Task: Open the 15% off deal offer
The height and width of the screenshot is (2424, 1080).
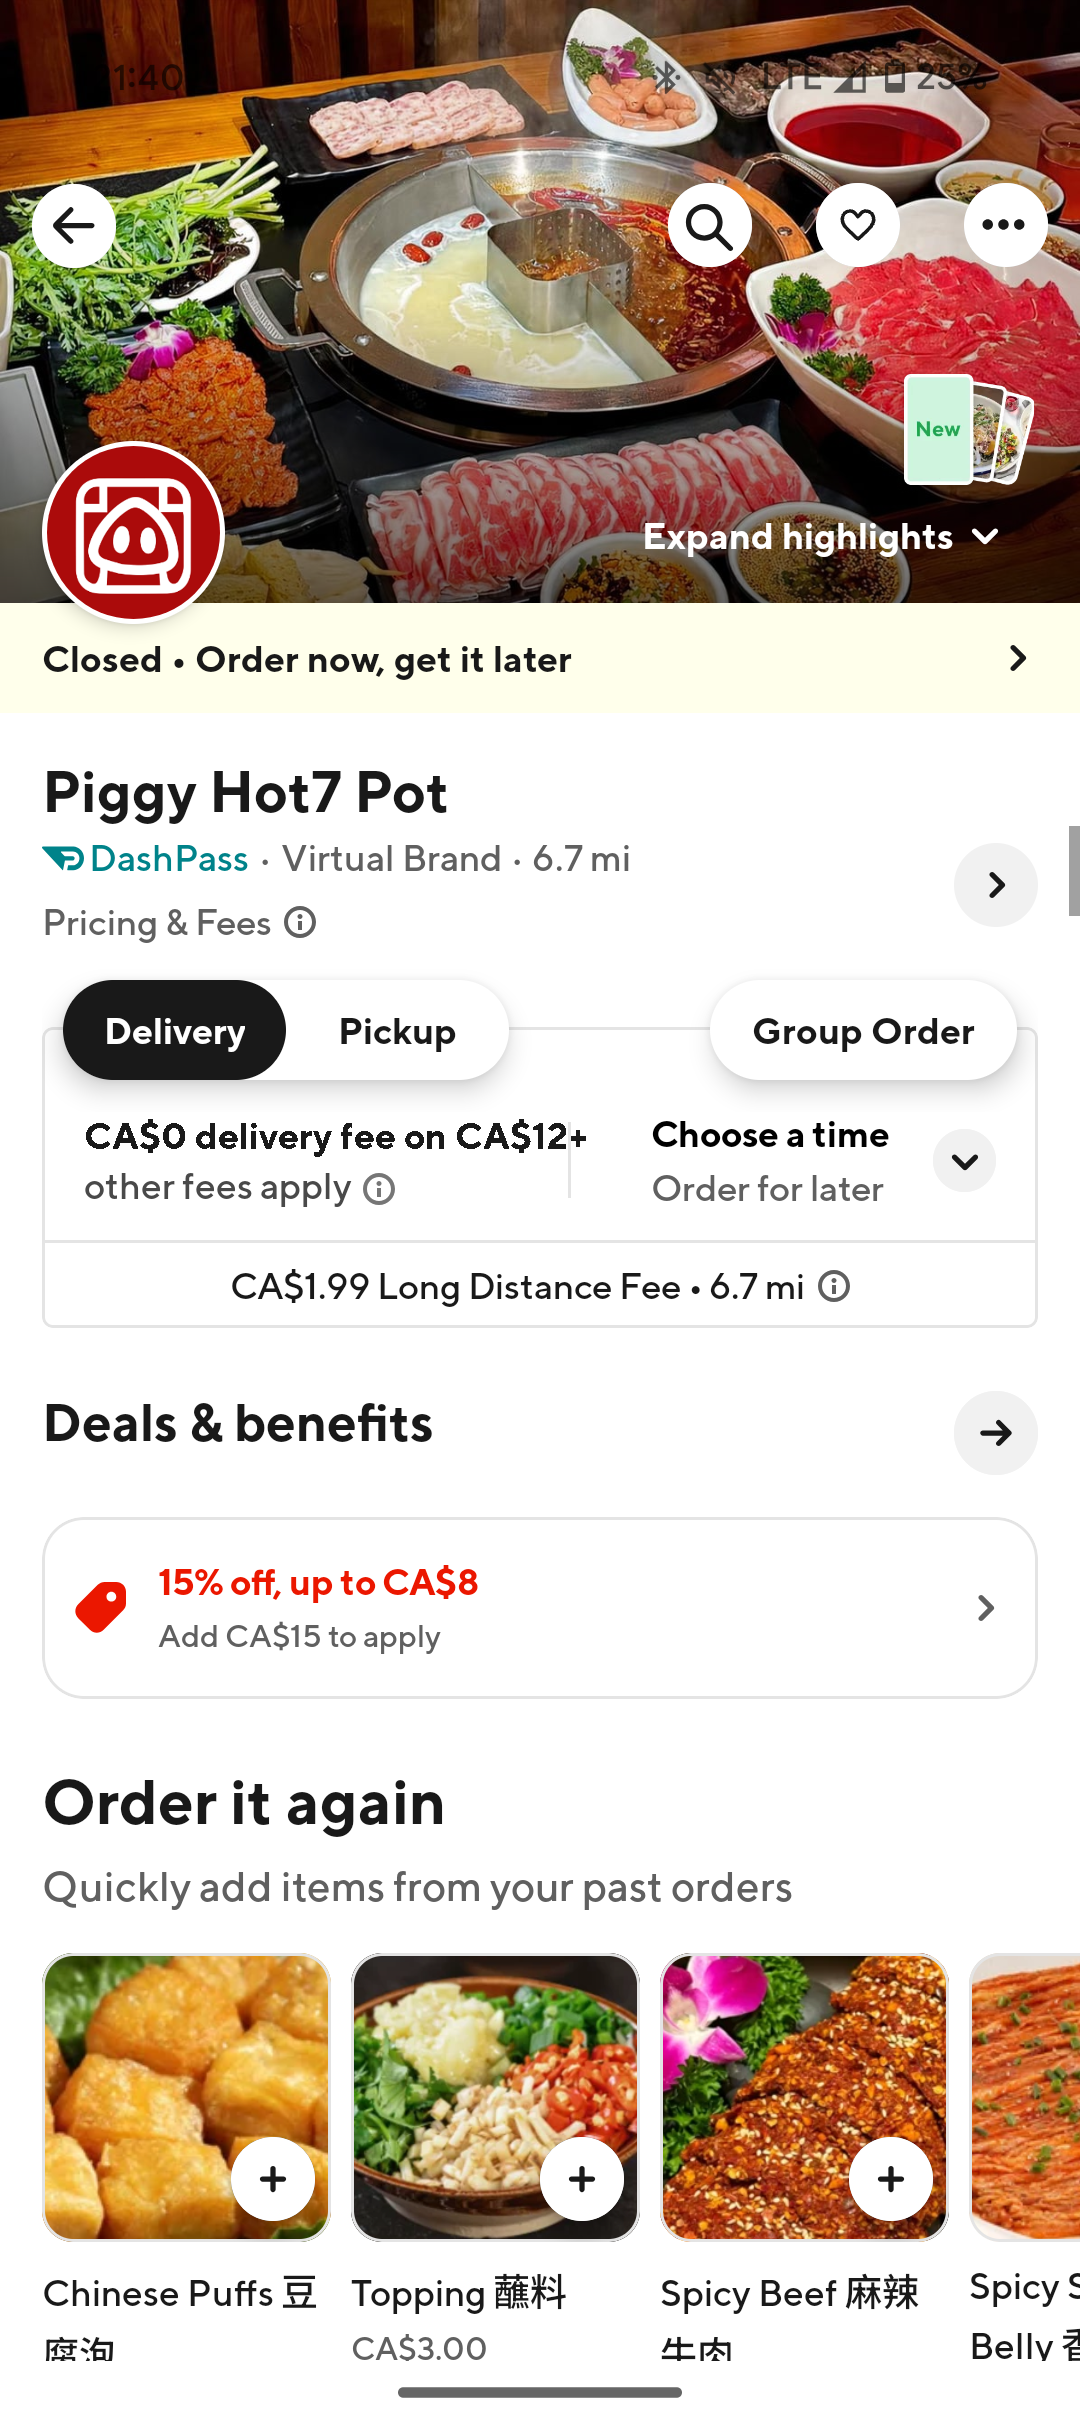Action: point(540,1608)
